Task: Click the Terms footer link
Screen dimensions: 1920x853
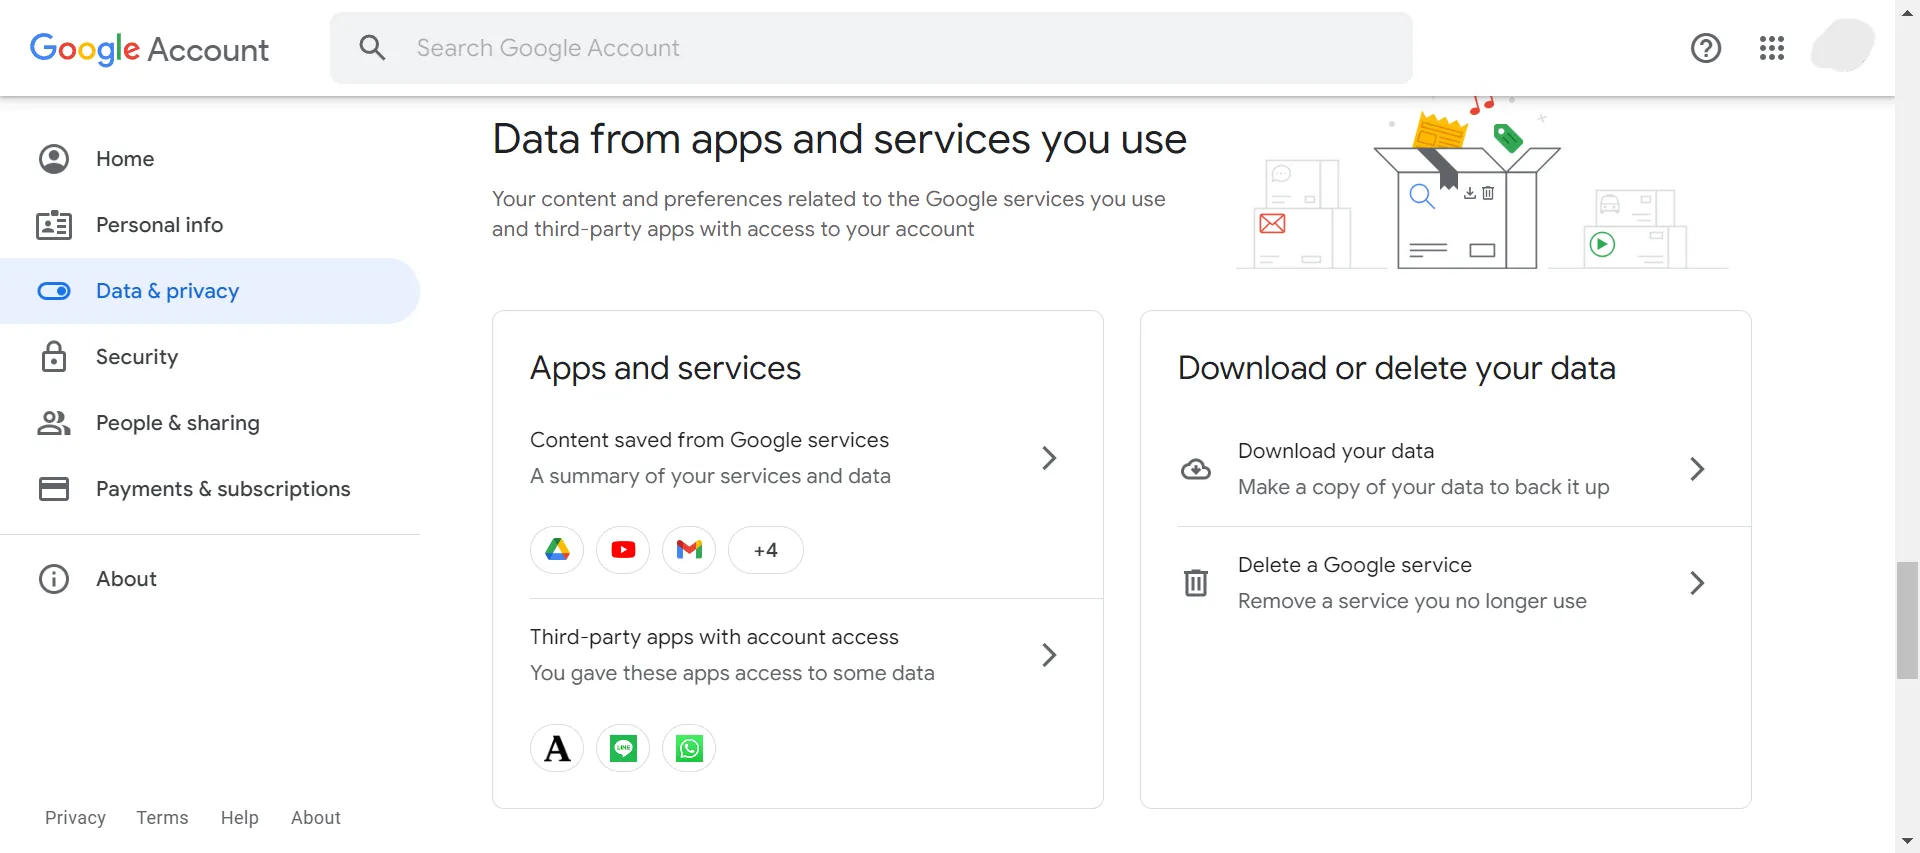Action: pyautogui.click(x=162, y=818)
